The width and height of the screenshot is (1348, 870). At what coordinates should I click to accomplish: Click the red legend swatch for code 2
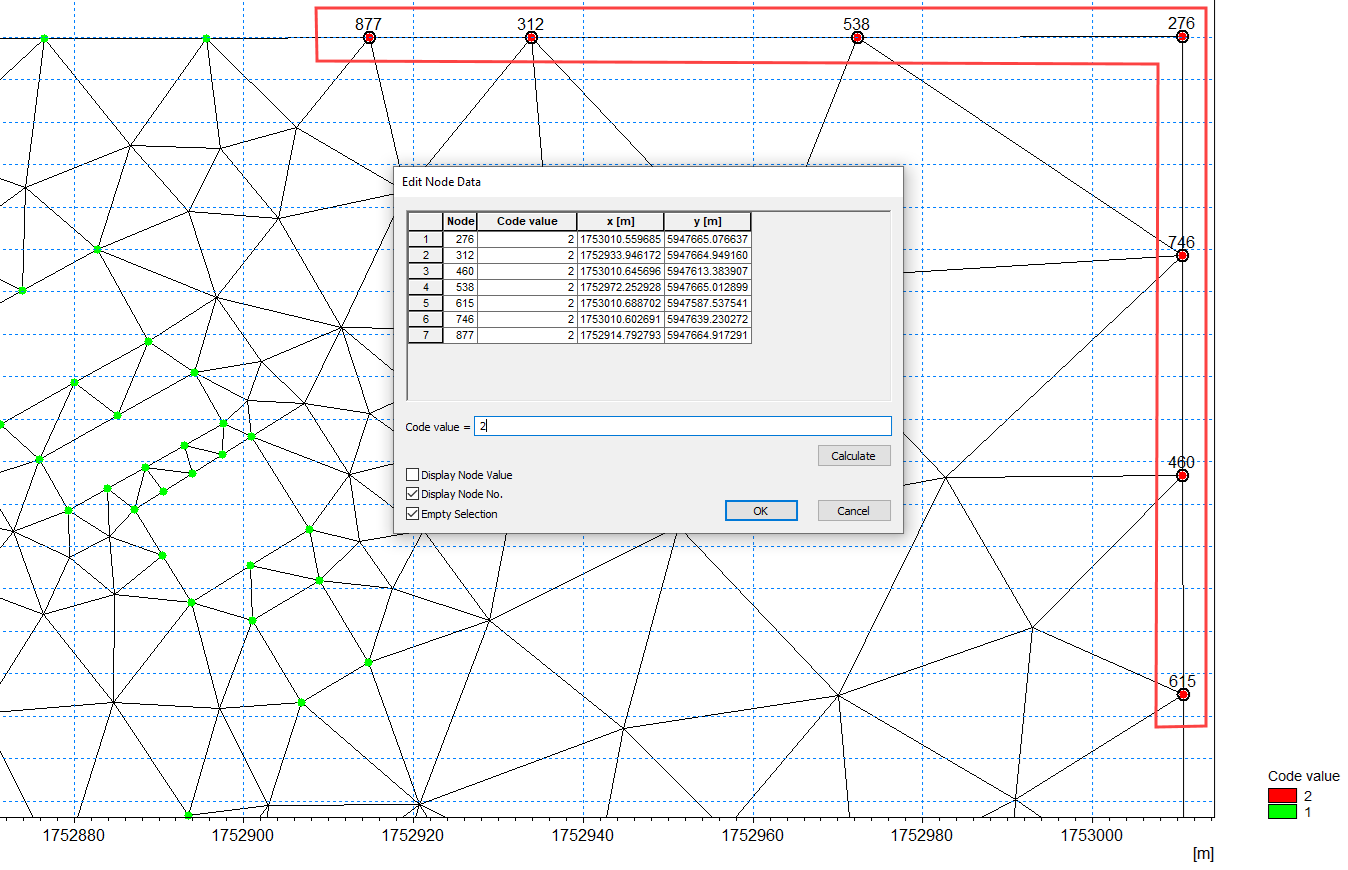(1283, 796)
